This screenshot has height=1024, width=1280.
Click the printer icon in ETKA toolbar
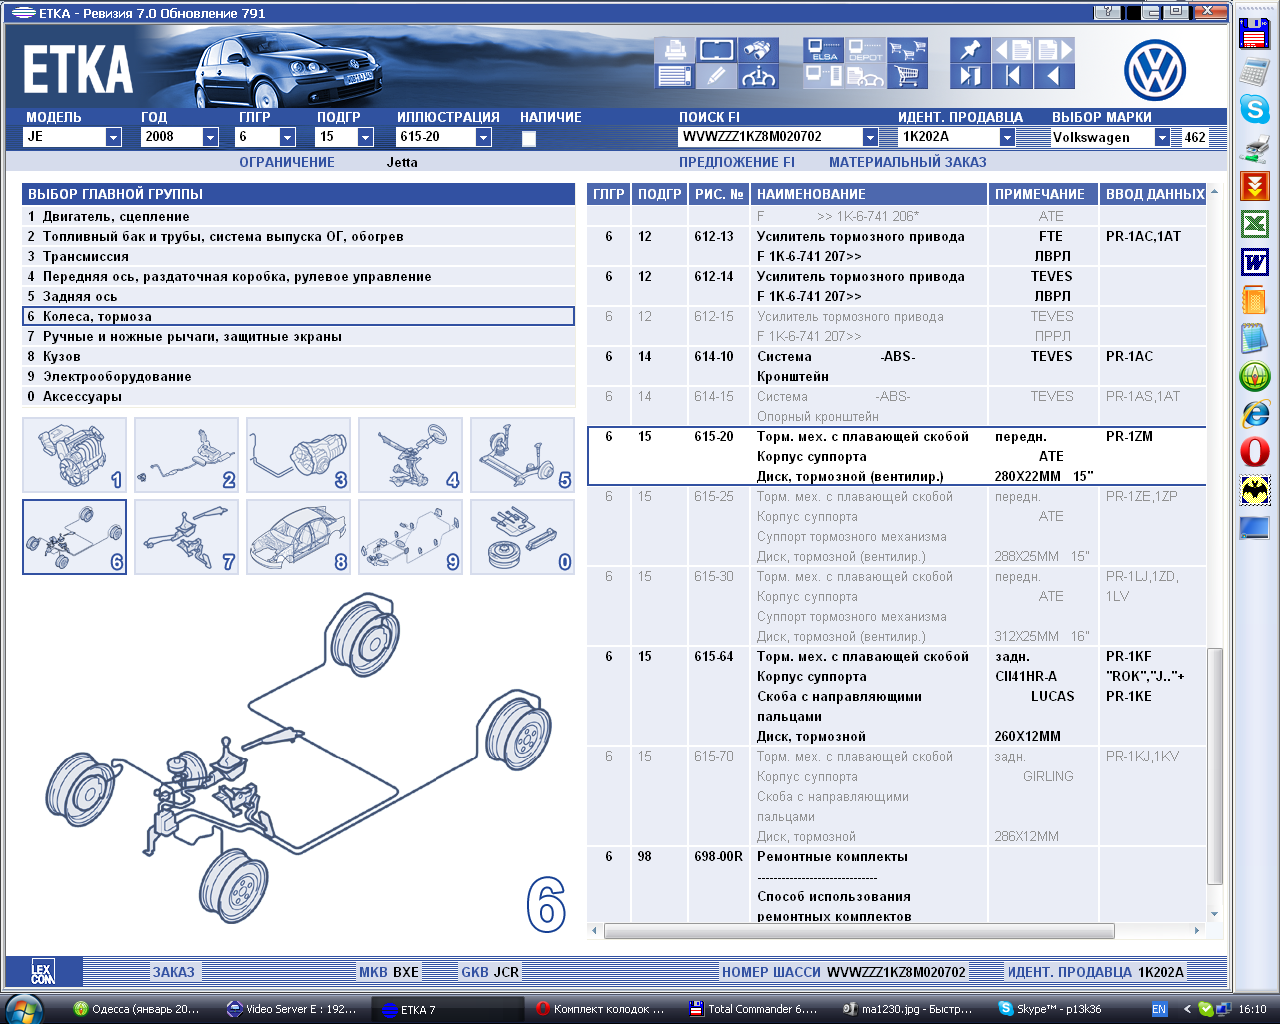675,50
